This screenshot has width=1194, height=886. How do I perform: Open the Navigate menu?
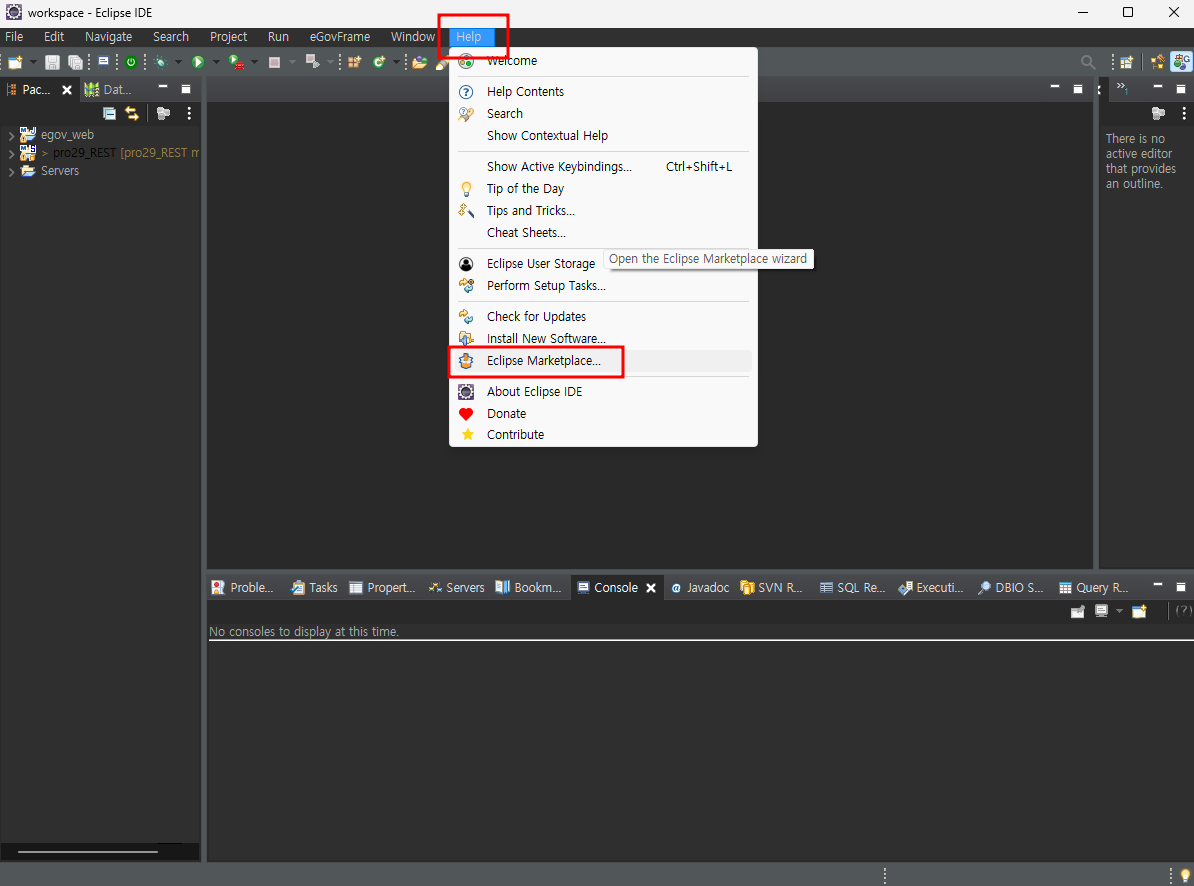tap(108, 37)
